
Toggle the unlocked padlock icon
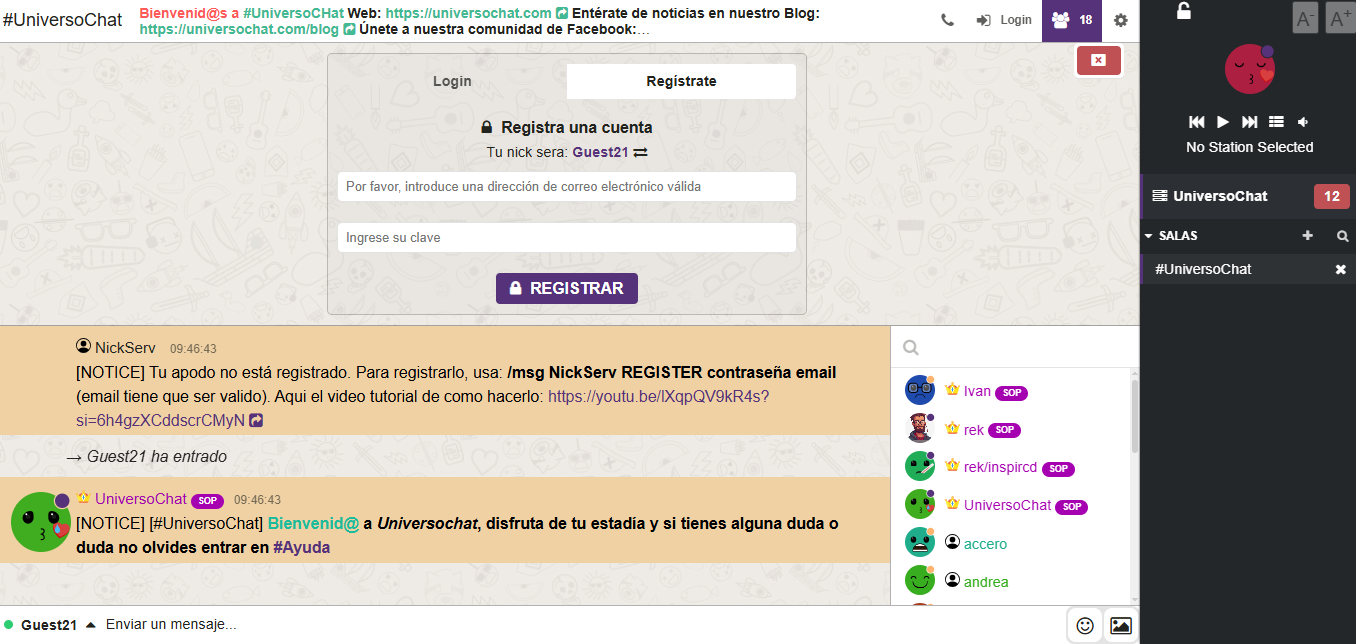[x=1183, y=12]
